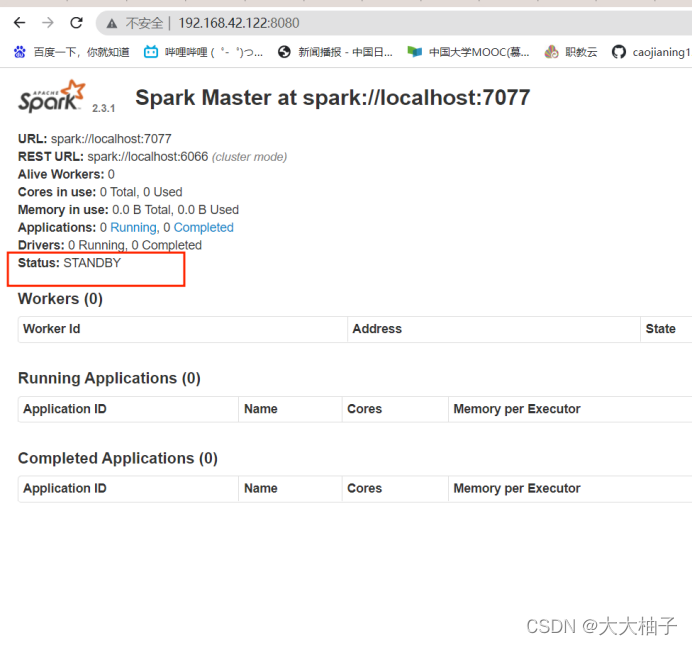Open the China University MOOC bookmark icon
The width and height of the screenshot is (692, 645).
[x=414, y=52]
